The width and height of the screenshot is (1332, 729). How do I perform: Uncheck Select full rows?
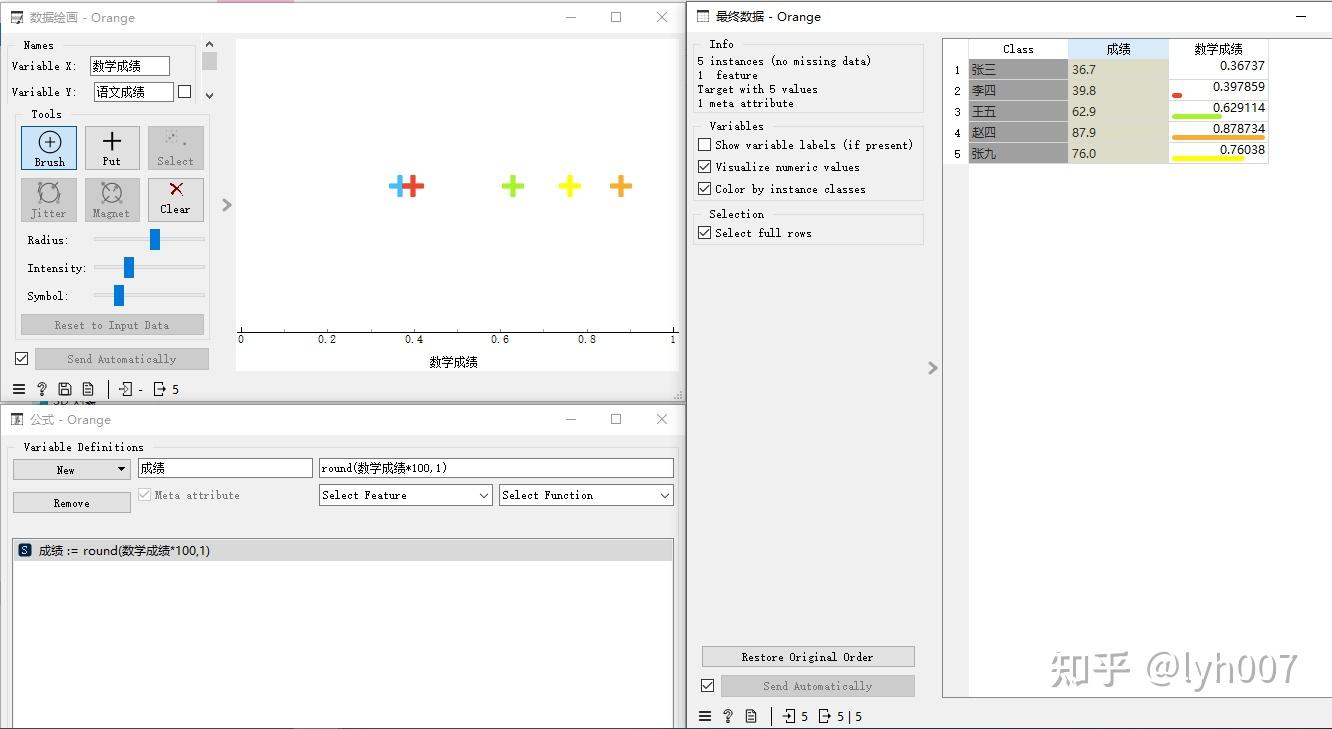[x=705, y=232]
